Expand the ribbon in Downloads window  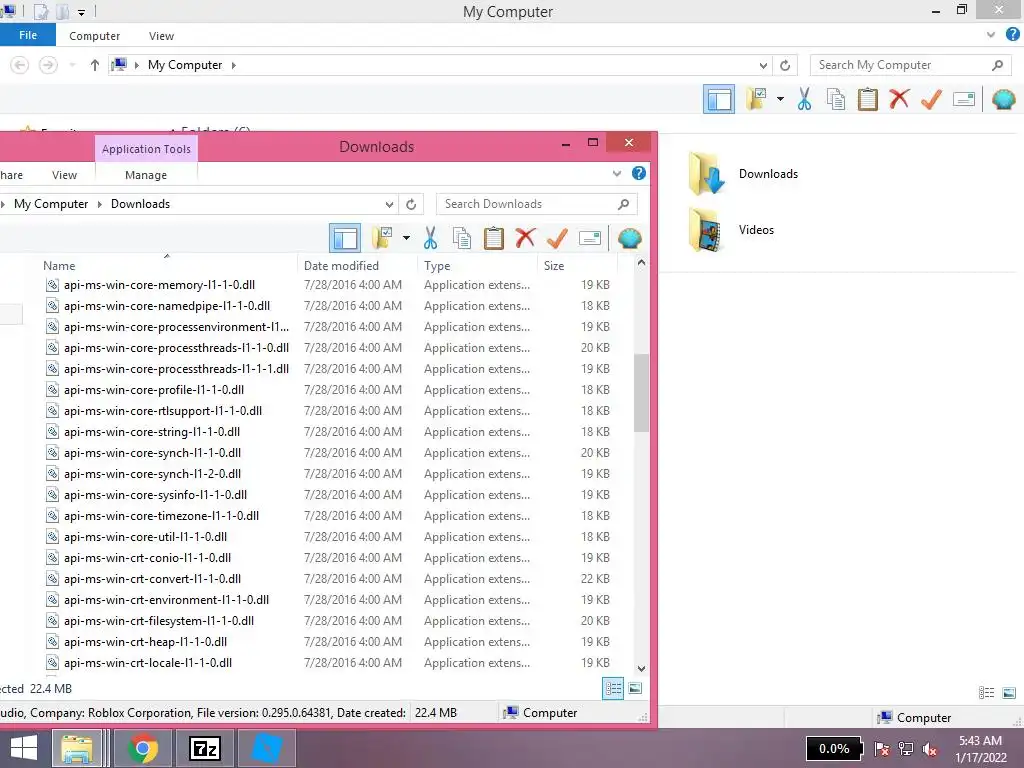click(616, 174)
